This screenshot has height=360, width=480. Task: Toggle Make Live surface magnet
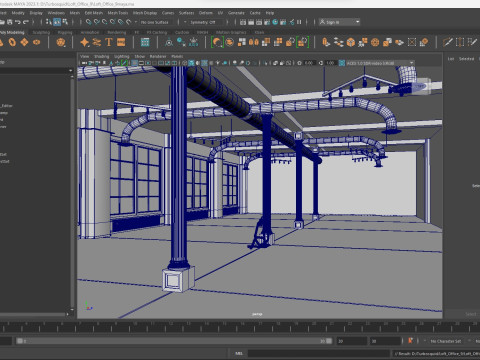[128, 22]
